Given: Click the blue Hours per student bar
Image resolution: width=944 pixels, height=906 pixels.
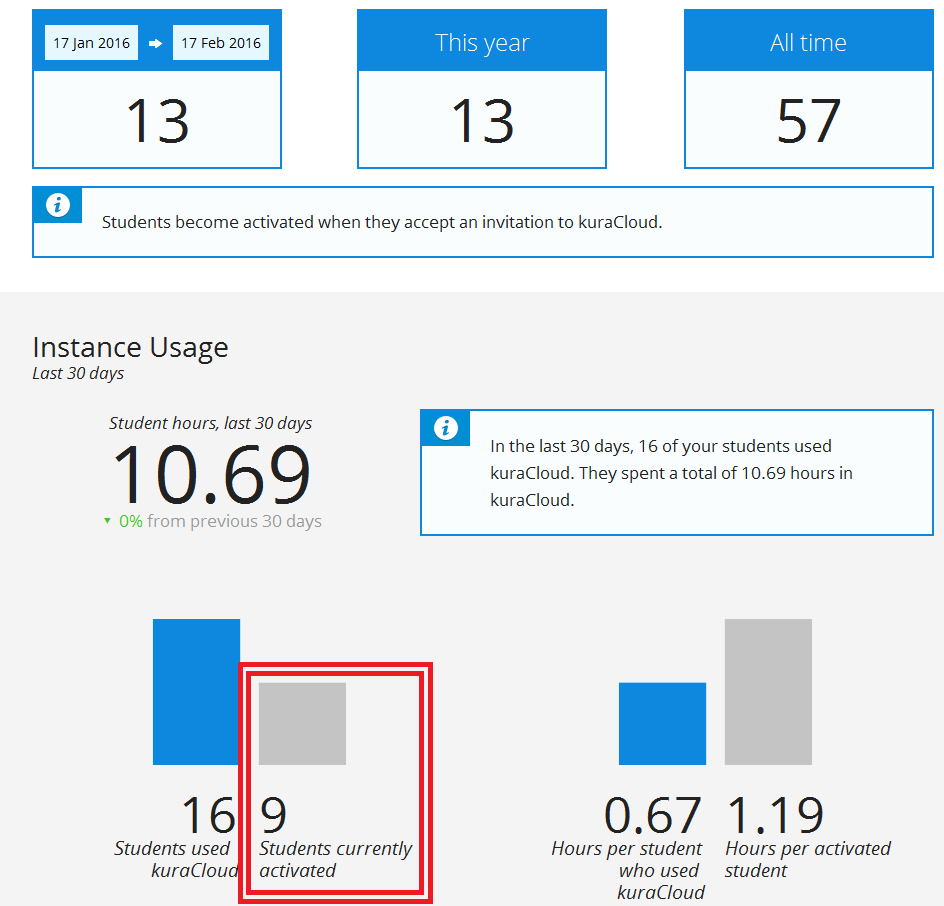Looking at the screenshot, I should point(662,723).
